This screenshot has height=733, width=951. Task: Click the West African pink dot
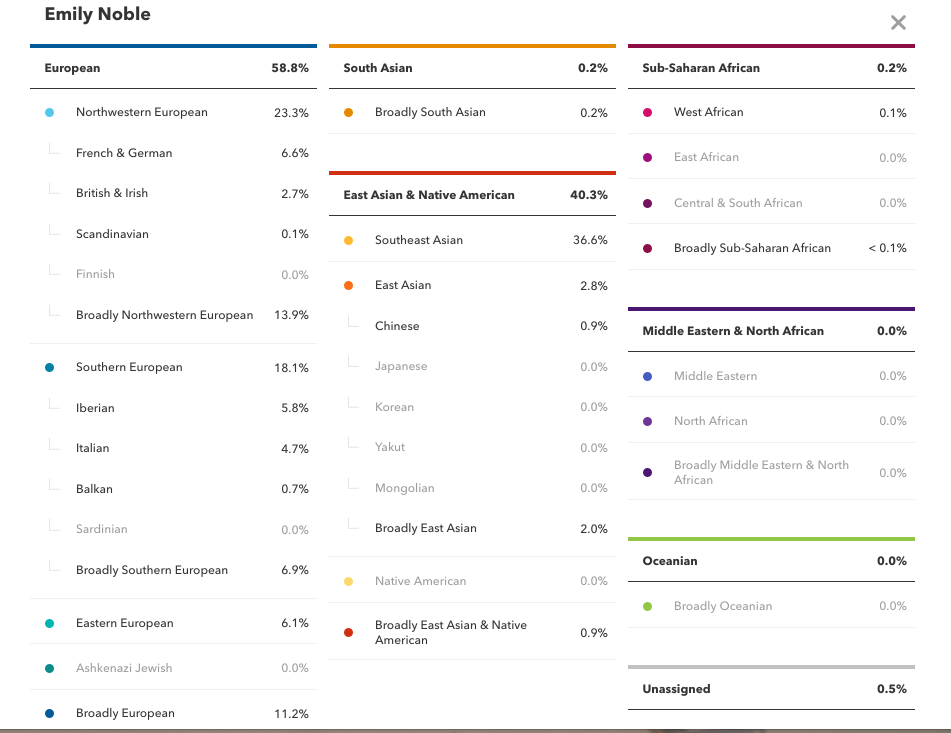[x=648, y=113]
